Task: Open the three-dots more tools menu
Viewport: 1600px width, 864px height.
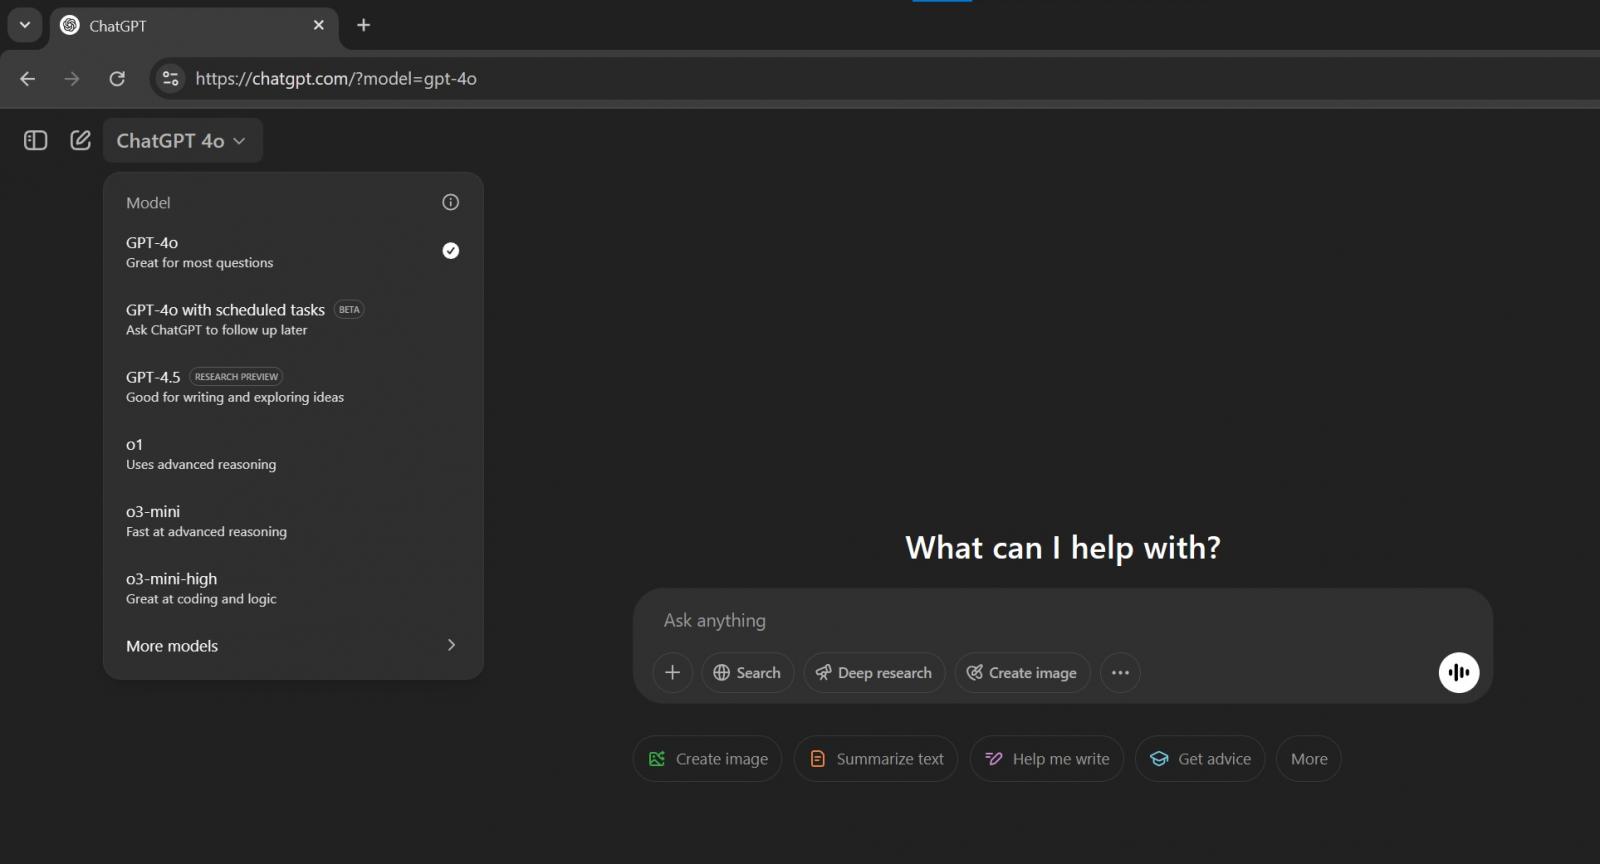Action: tap(1120, 672)
